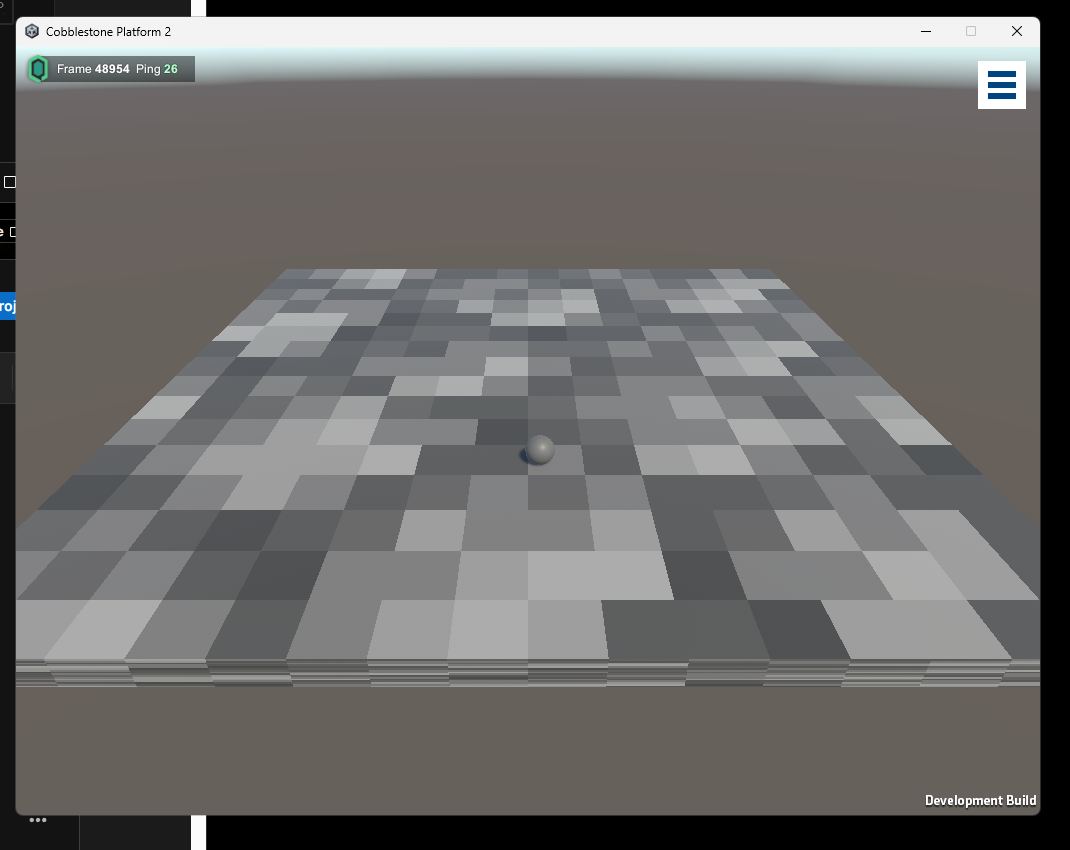This screenshot has width=1070, height=850.
Task: Minimize the Cobblestone Platform 2 window
Action: pyautogui.click(x=926, y=31)
